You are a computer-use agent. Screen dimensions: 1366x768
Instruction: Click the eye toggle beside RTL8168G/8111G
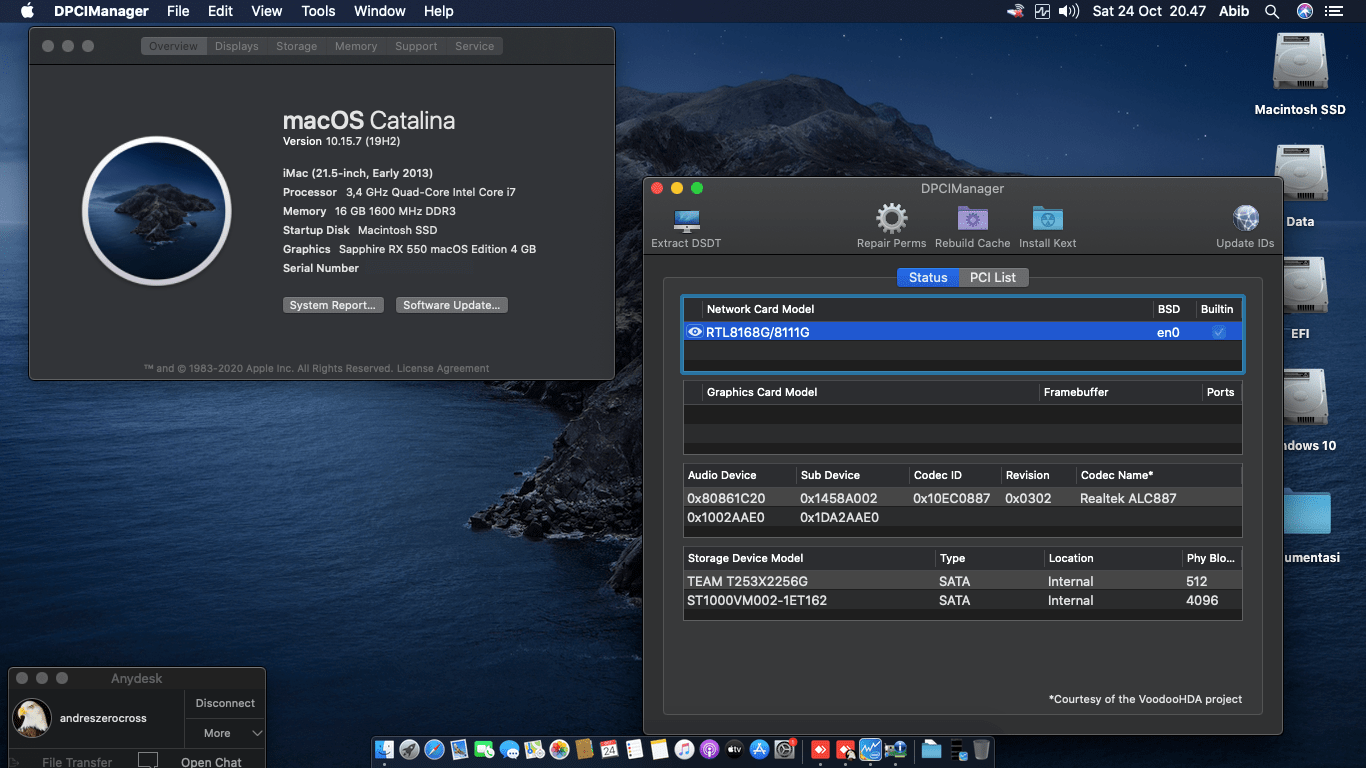pyautogui.click(x=694, y=331)
